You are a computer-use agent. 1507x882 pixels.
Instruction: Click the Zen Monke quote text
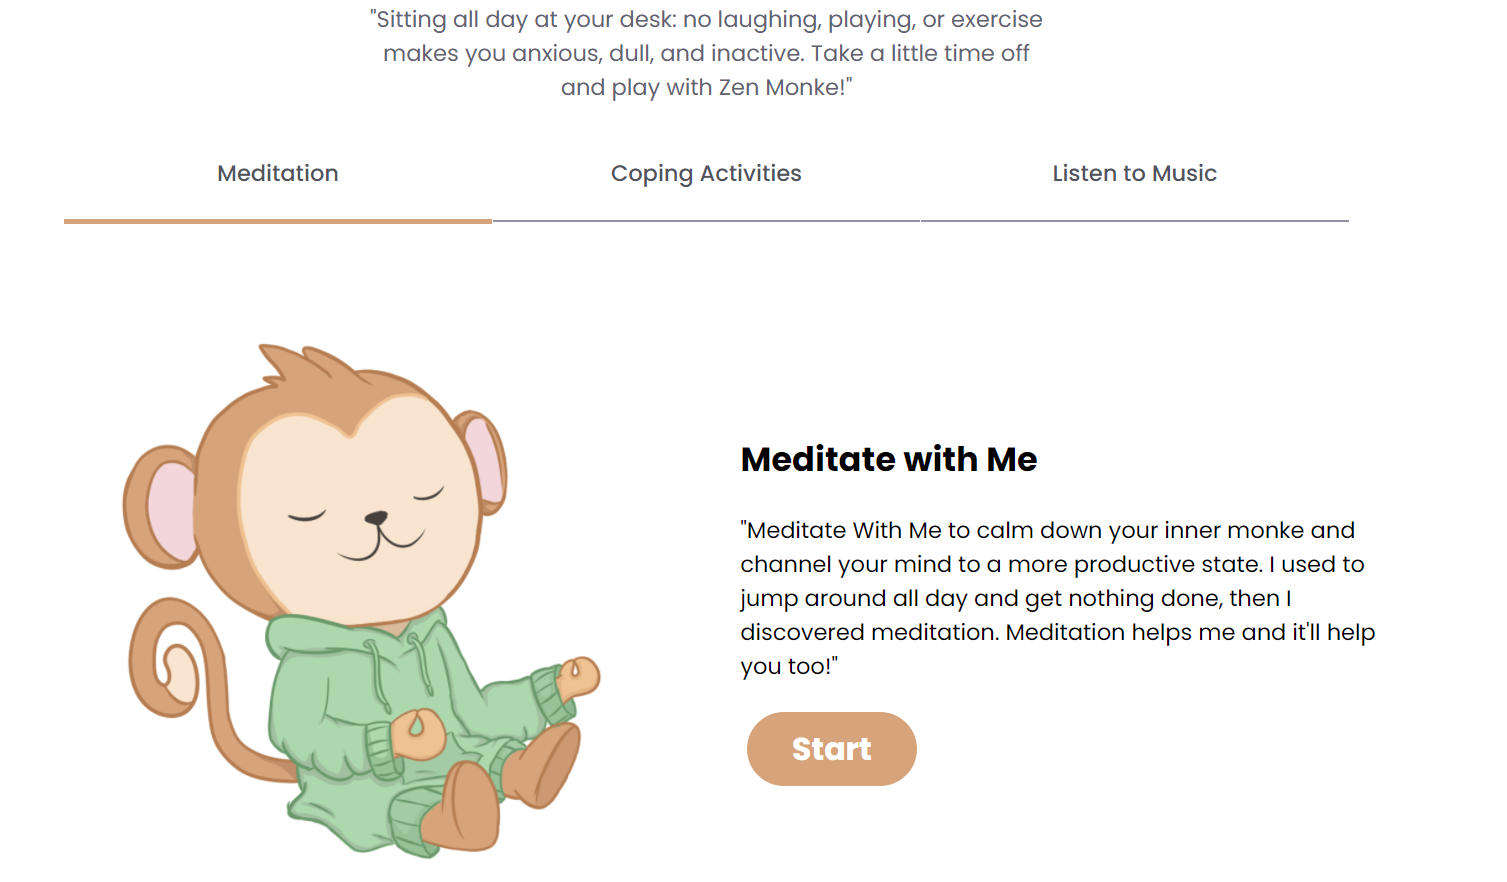click(x=706, y=53)
